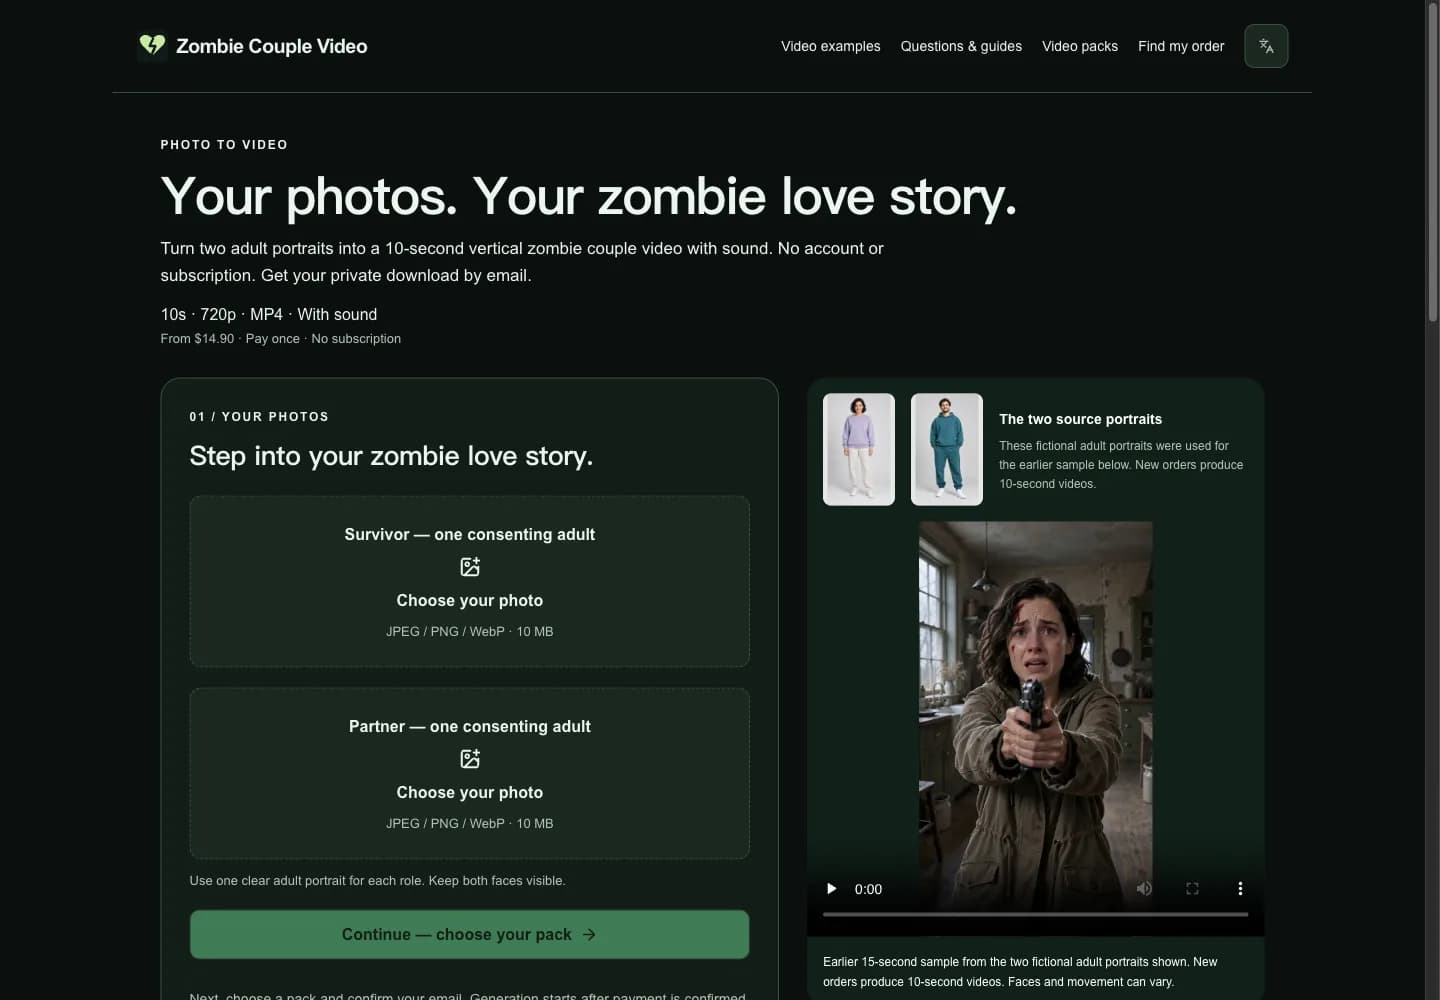
Task: Click 'Use one clear adult portrait' hint
Action: pyautogui.click(x=378, y=881)
